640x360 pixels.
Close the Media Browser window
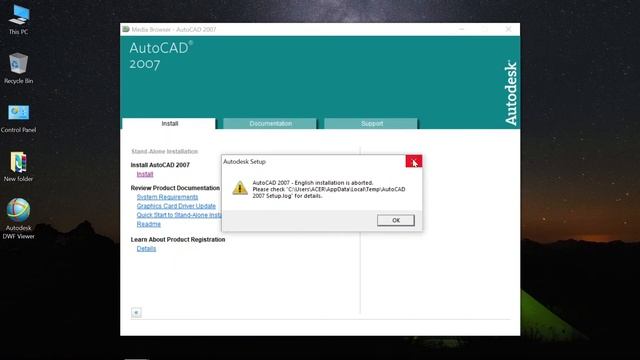click(x=508, y=29)
